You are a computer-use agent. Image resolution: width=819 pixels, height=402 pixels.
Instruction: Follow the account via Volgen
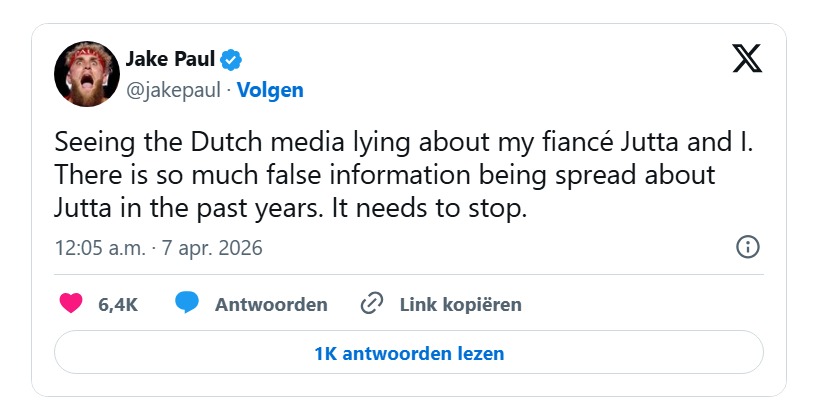[270, 90]
